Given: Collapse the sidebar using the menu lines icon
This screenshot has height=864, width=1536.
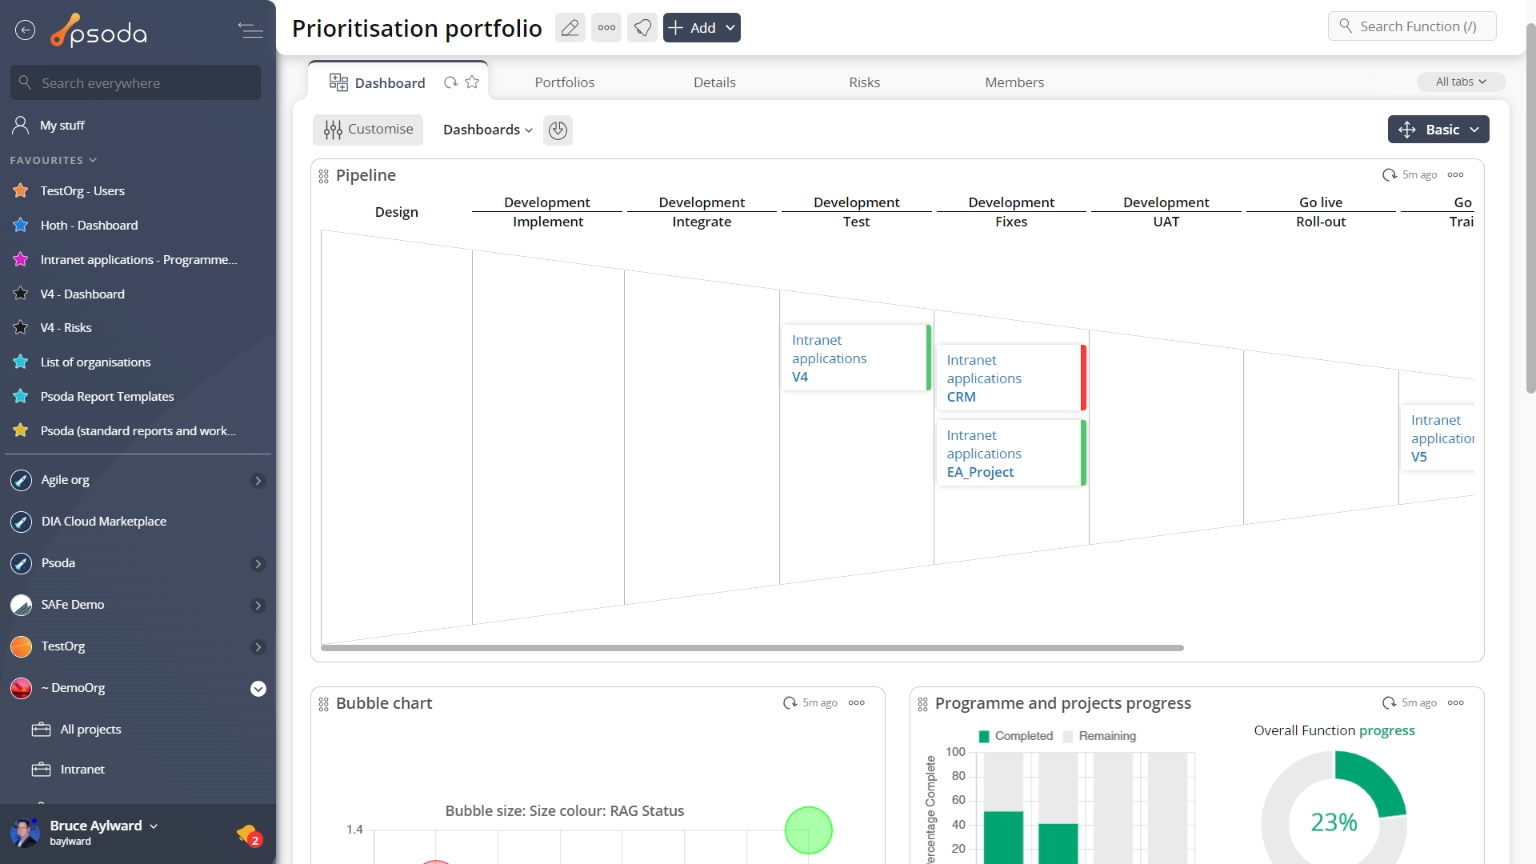Looking at the screenshot, I should coord(250,30).
